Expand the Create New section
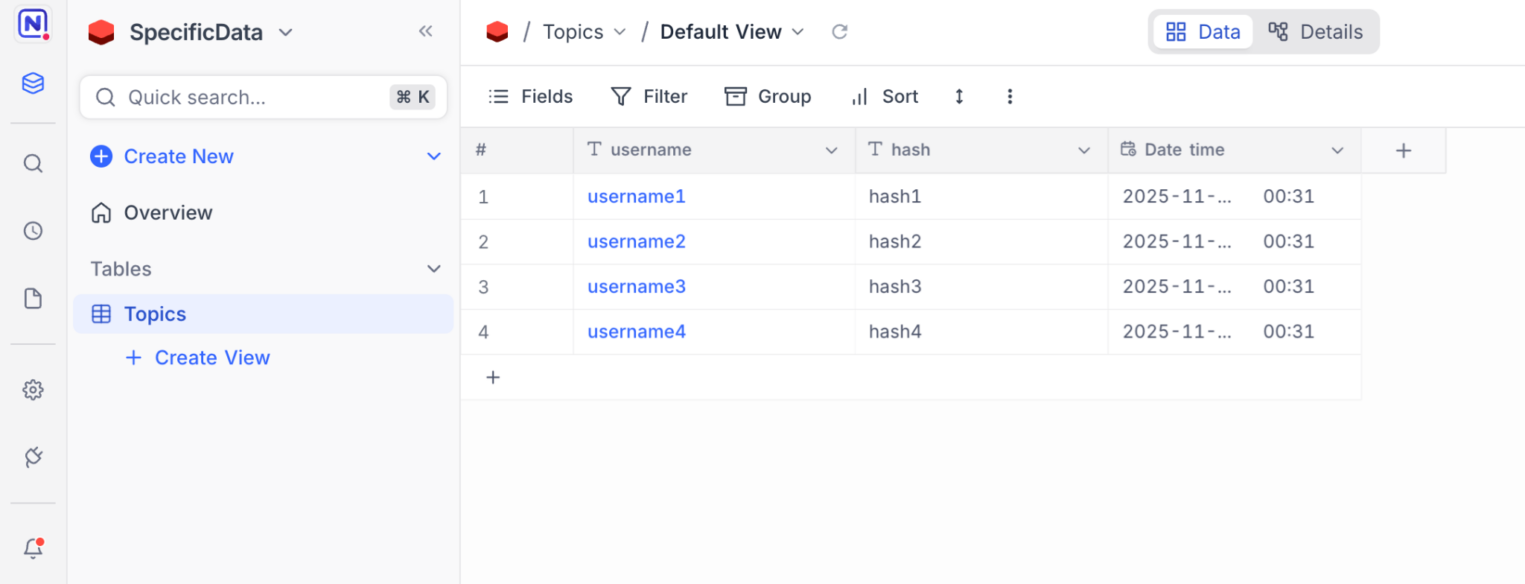Image resolution: width=1525 pixels, height=584 pixels. pos(433,156)
